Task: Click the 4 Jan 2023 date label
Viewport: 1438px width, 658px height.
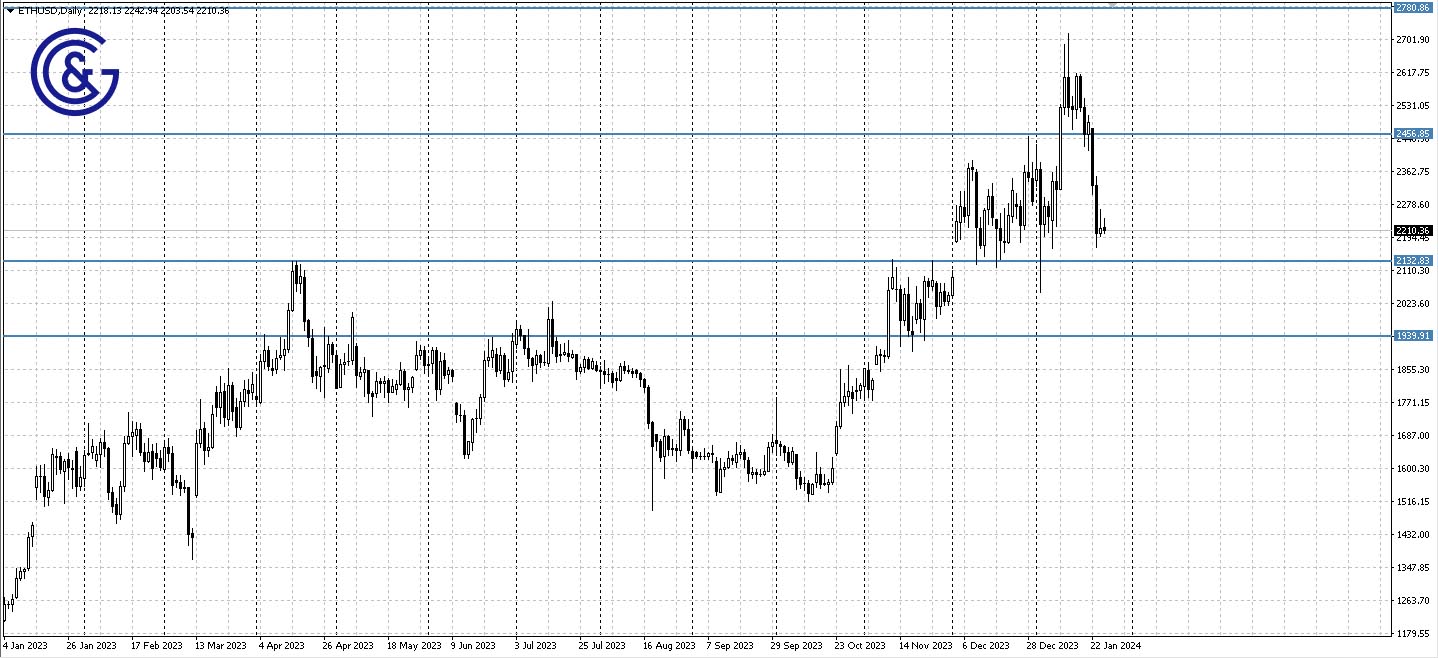Action: pyautogui.click(x=25, y=646)
